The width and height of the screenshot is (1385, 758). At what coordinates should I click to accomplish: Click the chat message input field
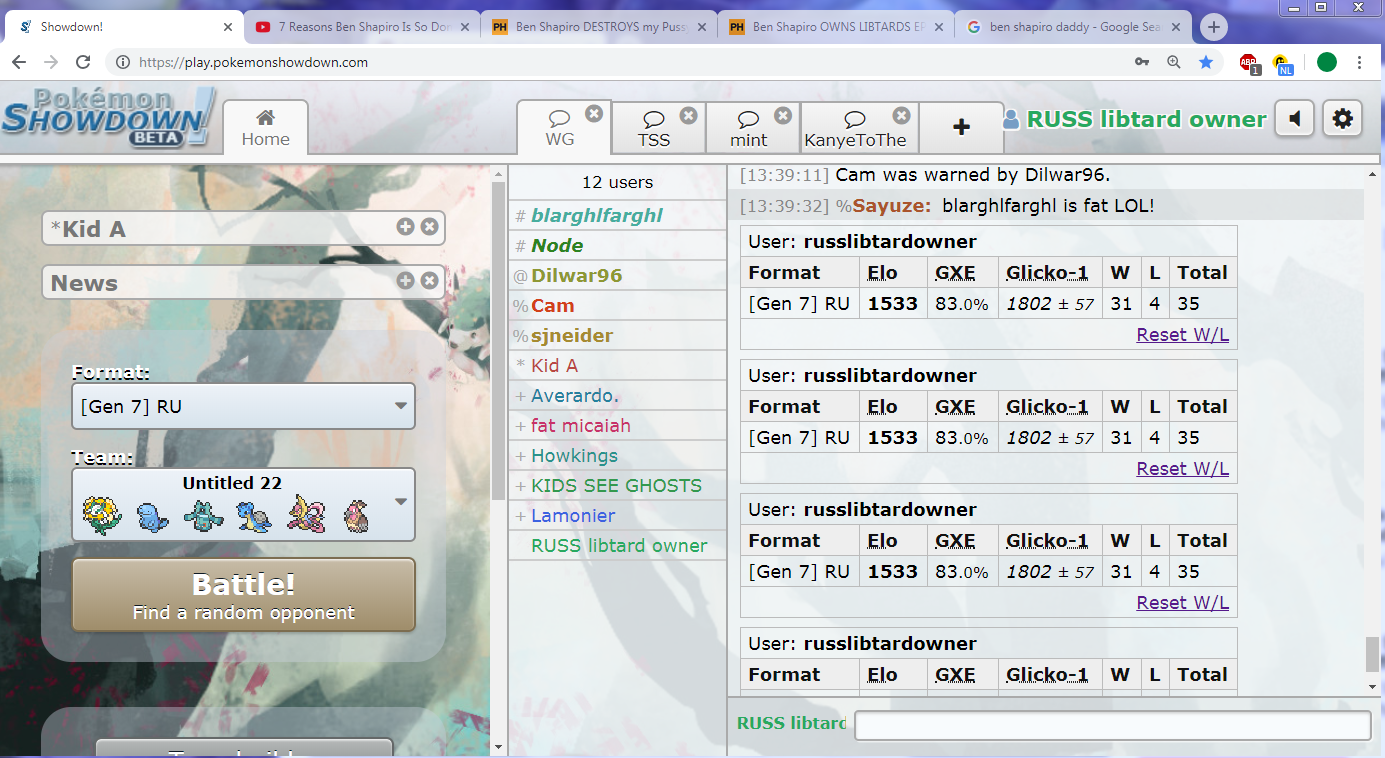(1112, 725)
